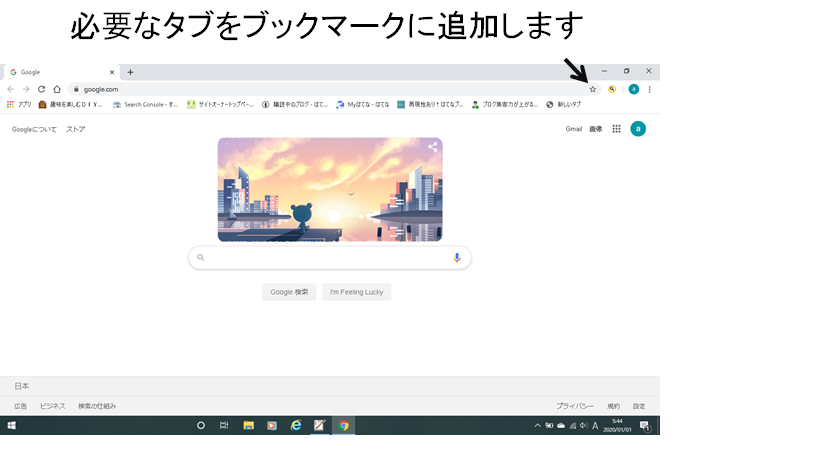
Task: Open the 画像 images link
Action: (595, 129)
